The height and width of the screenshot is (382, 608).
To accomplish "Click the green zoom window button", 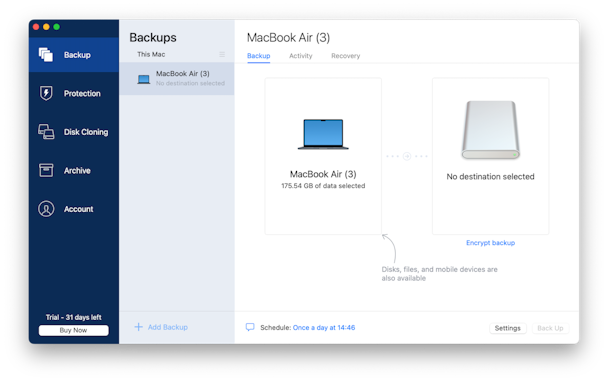I will (x=57, y=27).
